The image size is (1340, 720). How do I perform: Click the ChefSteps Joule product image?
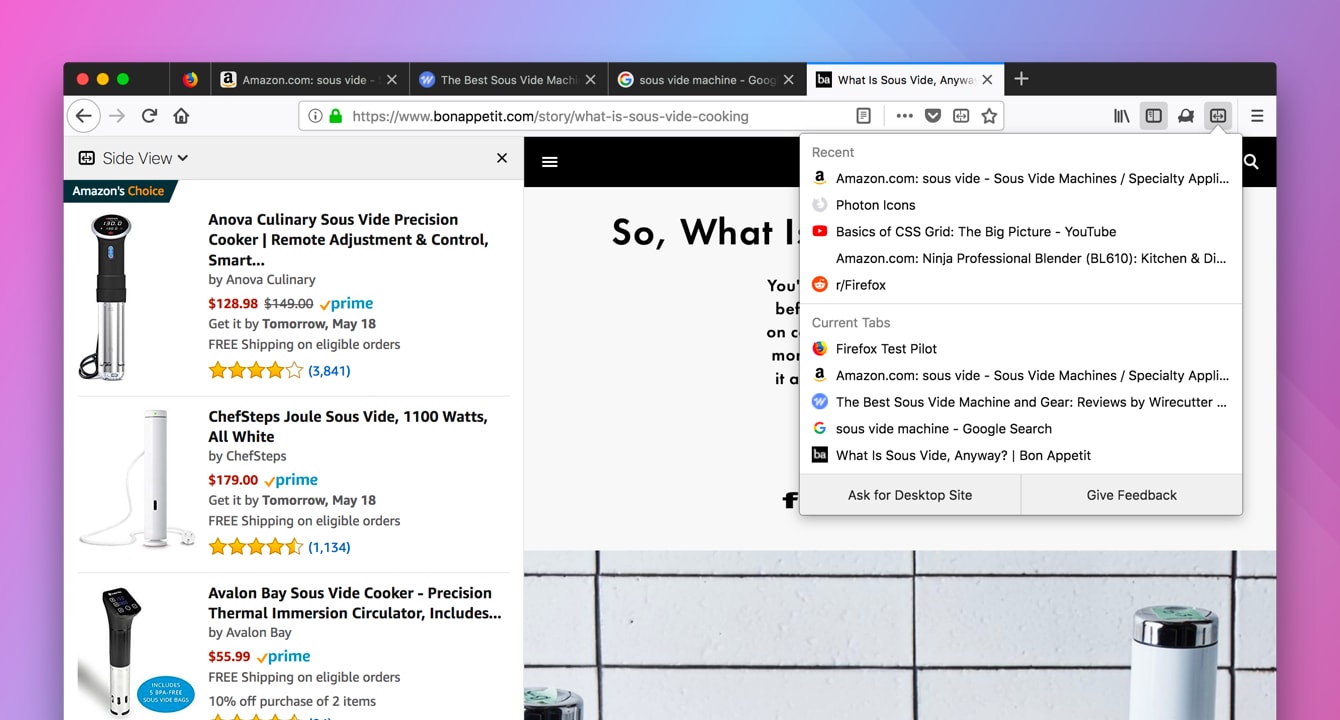[x=137, y=478]
